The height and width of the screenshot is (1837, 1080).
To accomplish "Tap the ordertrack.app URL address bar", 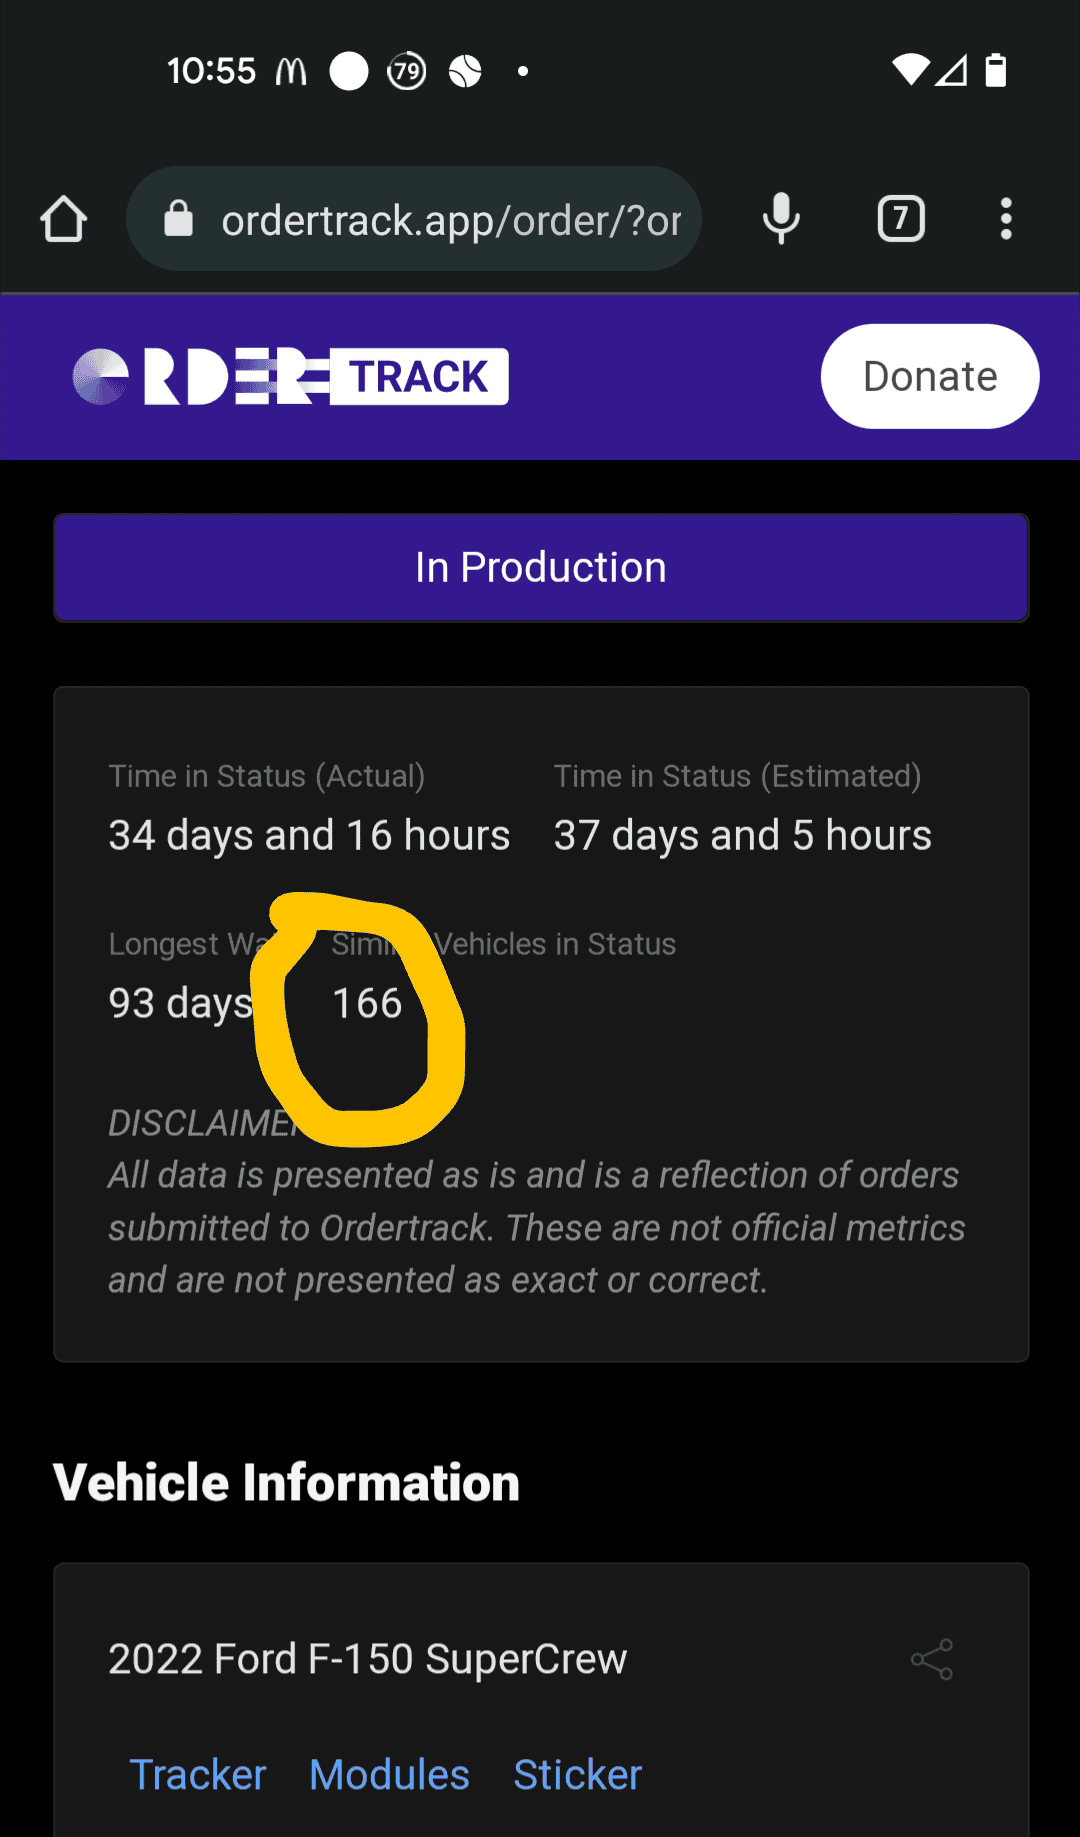I will (450, 220).
